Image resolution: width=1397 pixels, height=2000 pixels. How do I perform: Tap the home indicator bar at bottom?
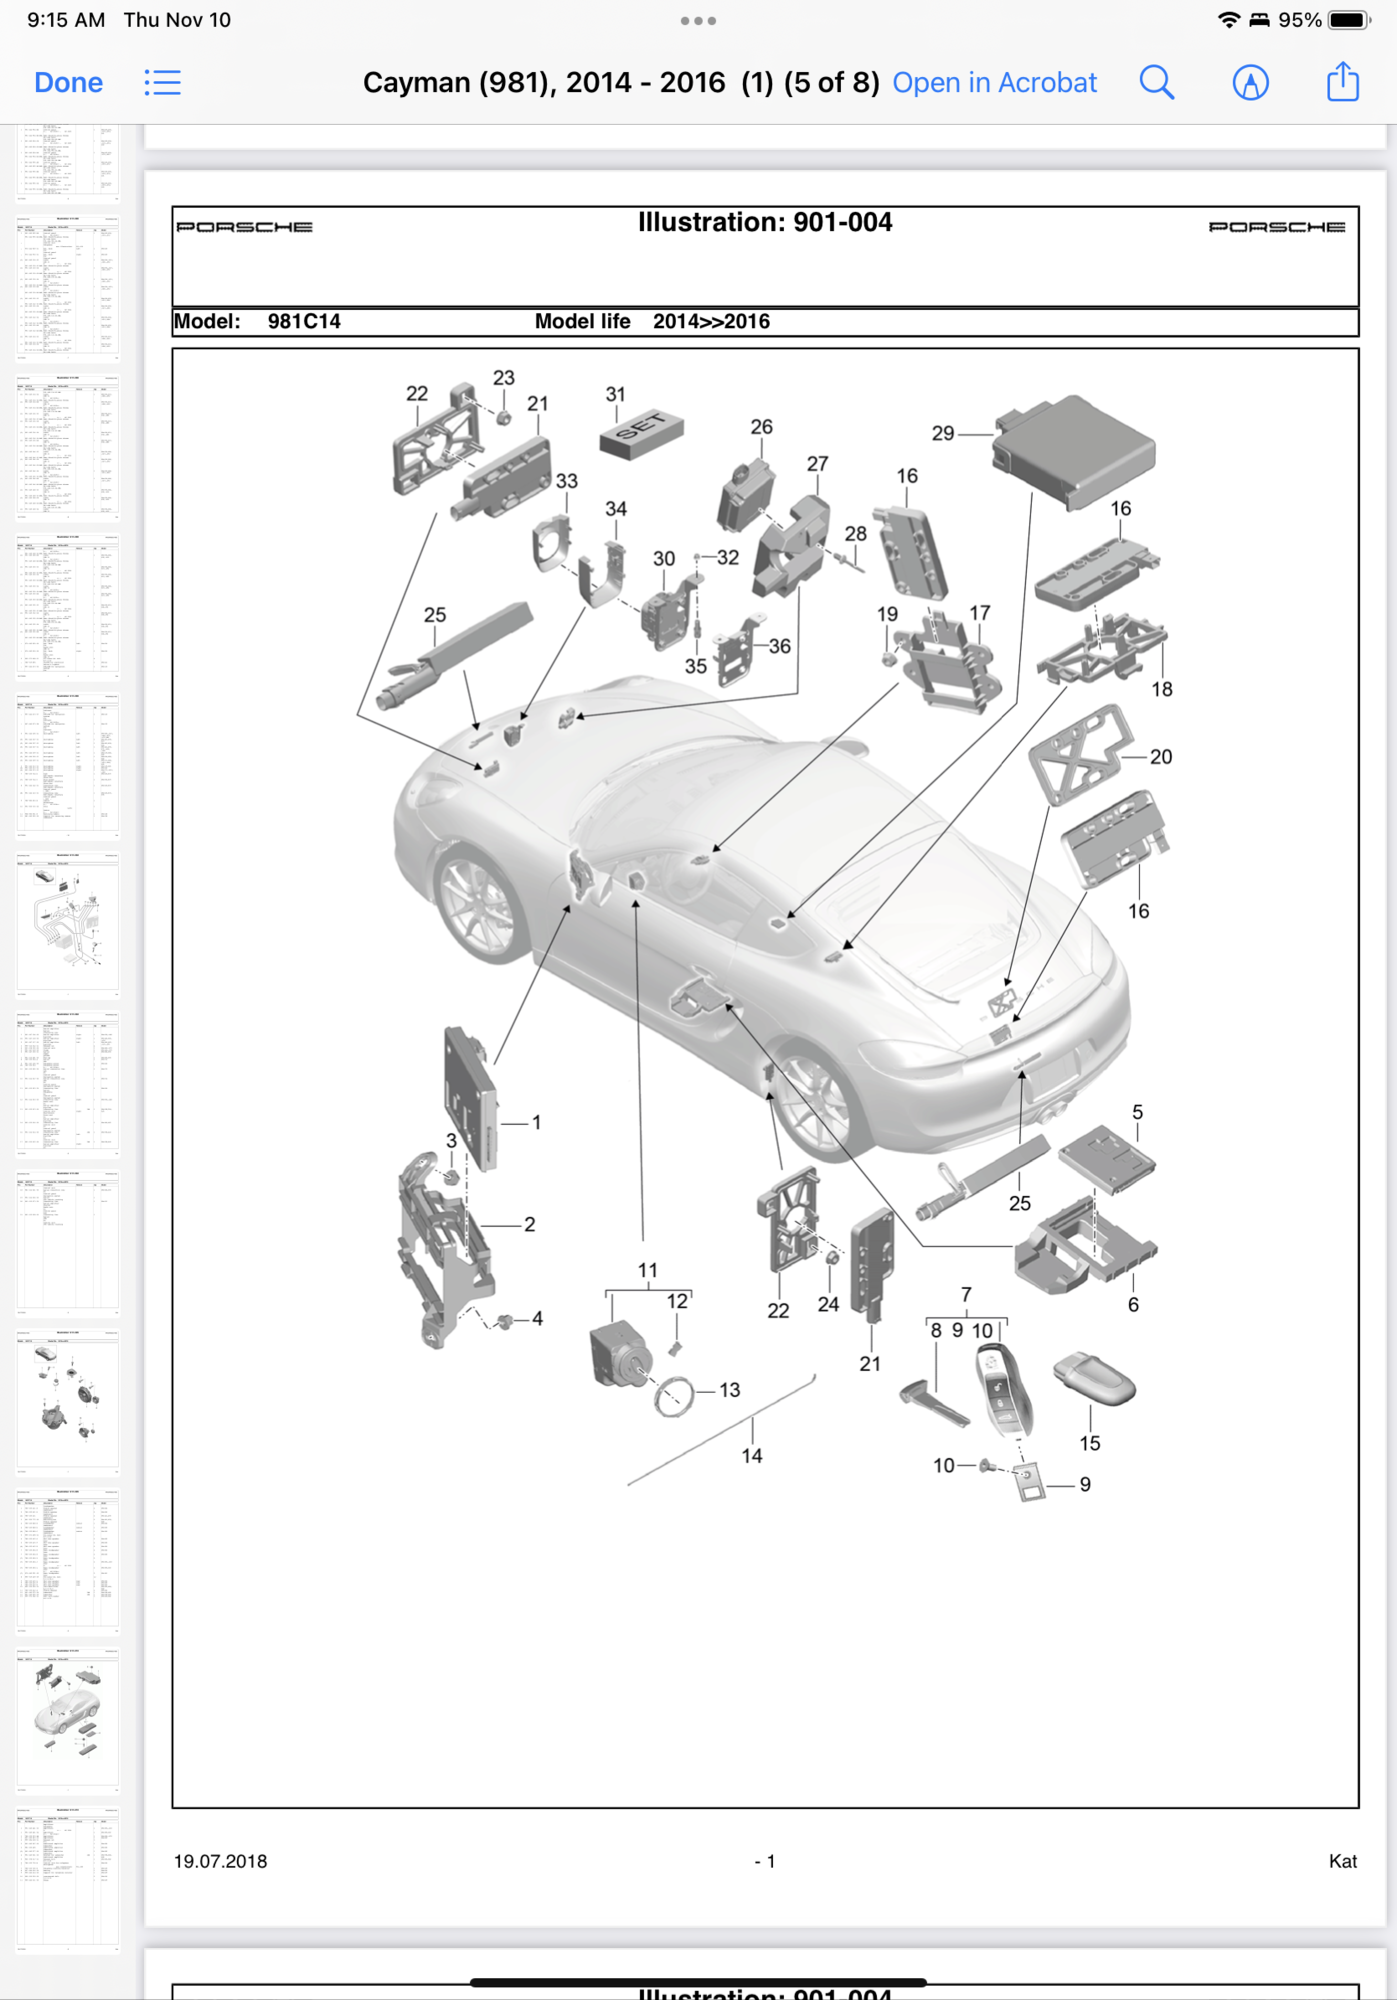tap(698, 1981)
